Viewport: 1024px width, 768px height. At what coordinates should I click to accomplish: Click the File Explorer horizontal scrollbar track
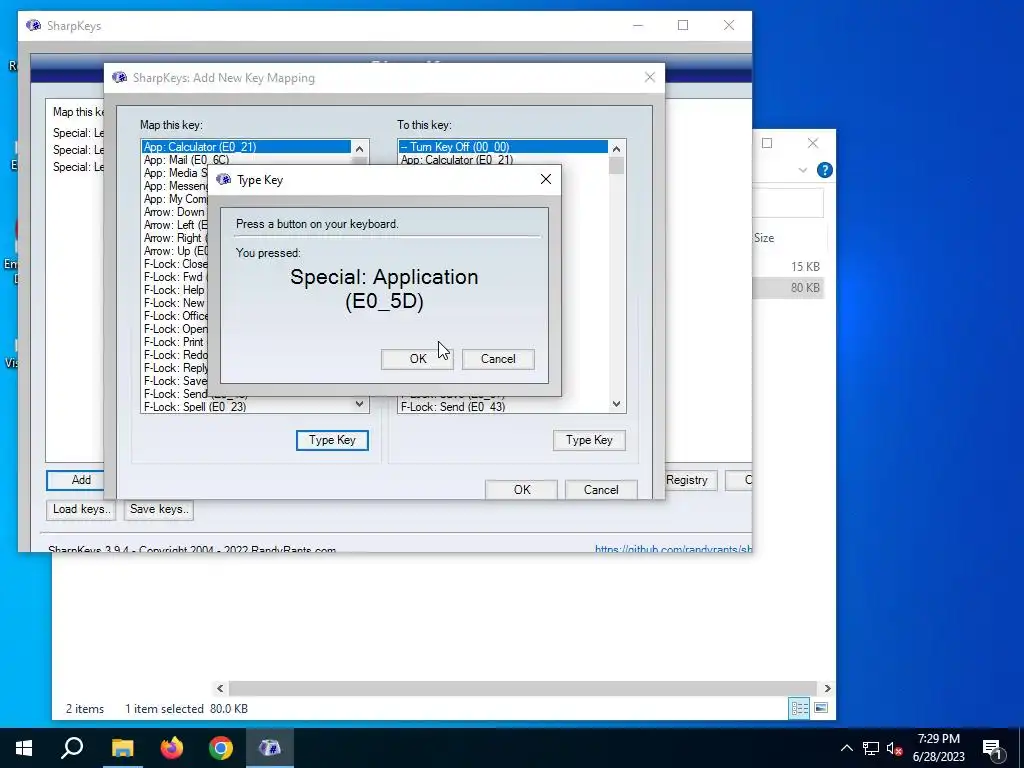click(523, 688)
